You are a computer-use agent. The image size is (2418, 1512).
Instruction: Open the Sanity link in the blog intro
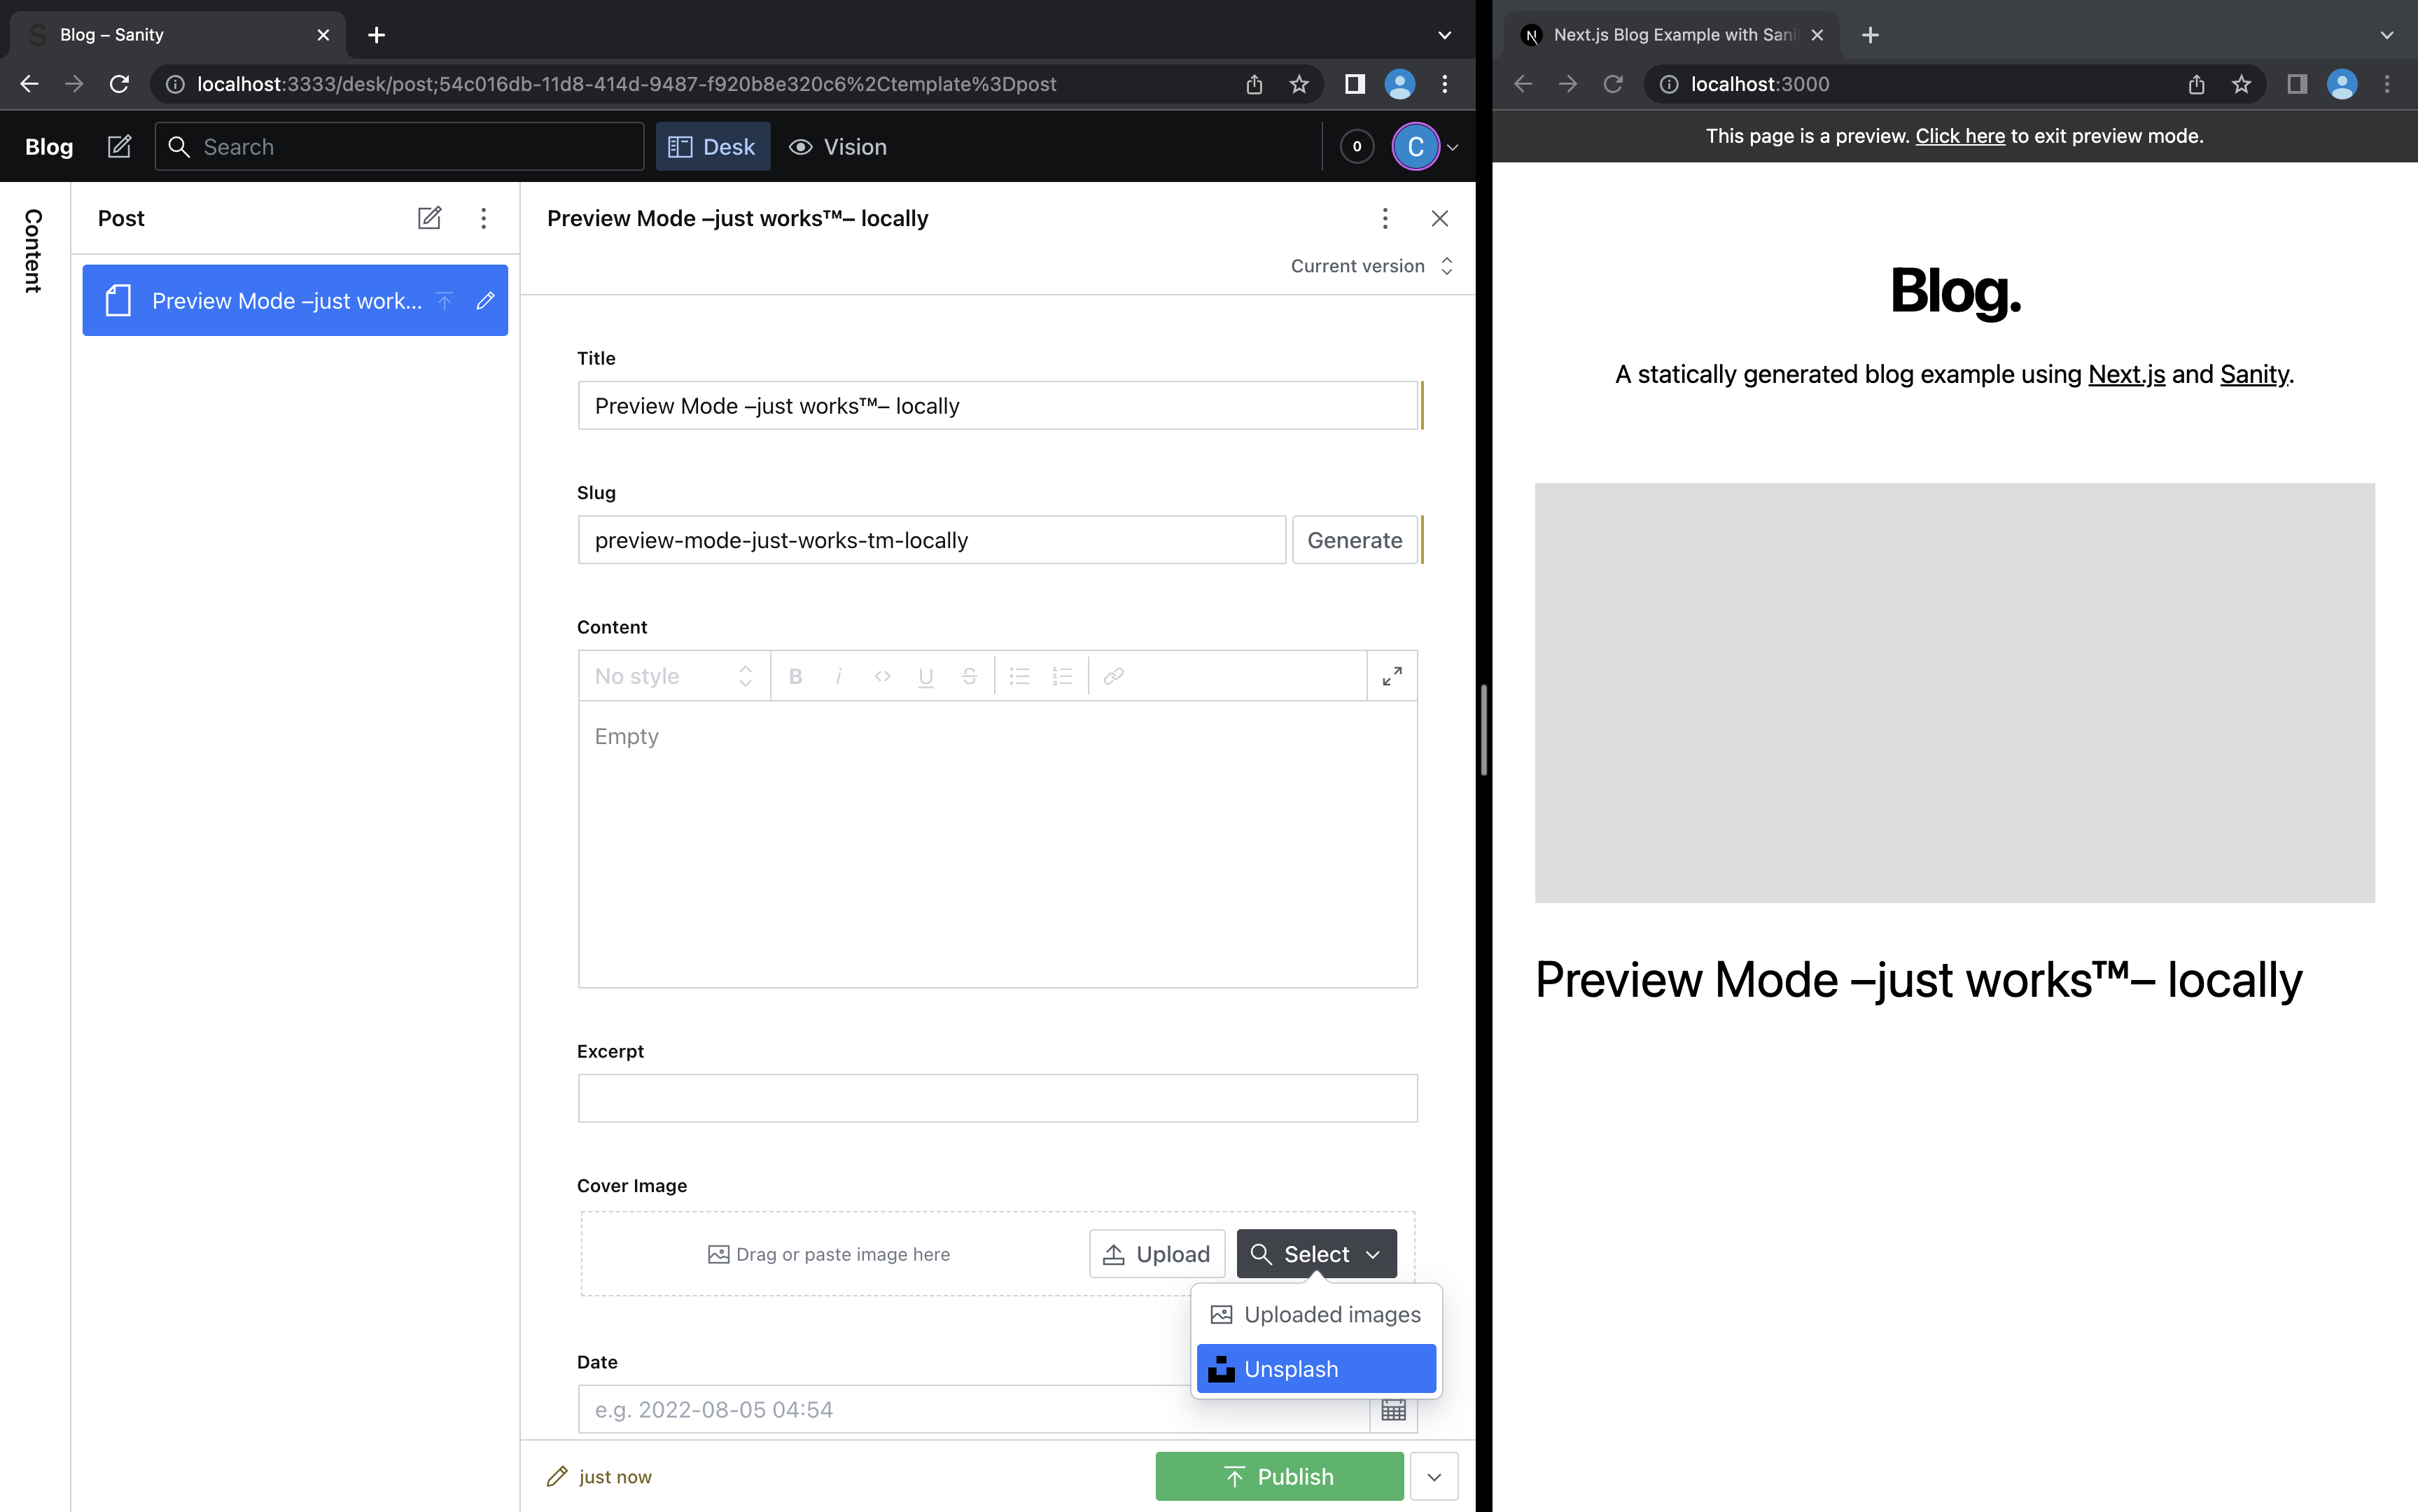(2254, 374)
